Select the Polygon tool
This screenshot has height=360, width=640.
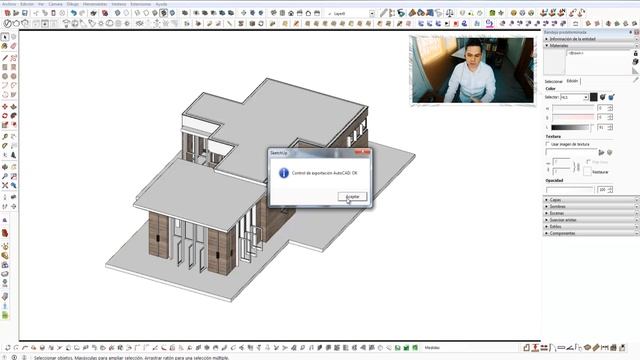tap(13, 76)
